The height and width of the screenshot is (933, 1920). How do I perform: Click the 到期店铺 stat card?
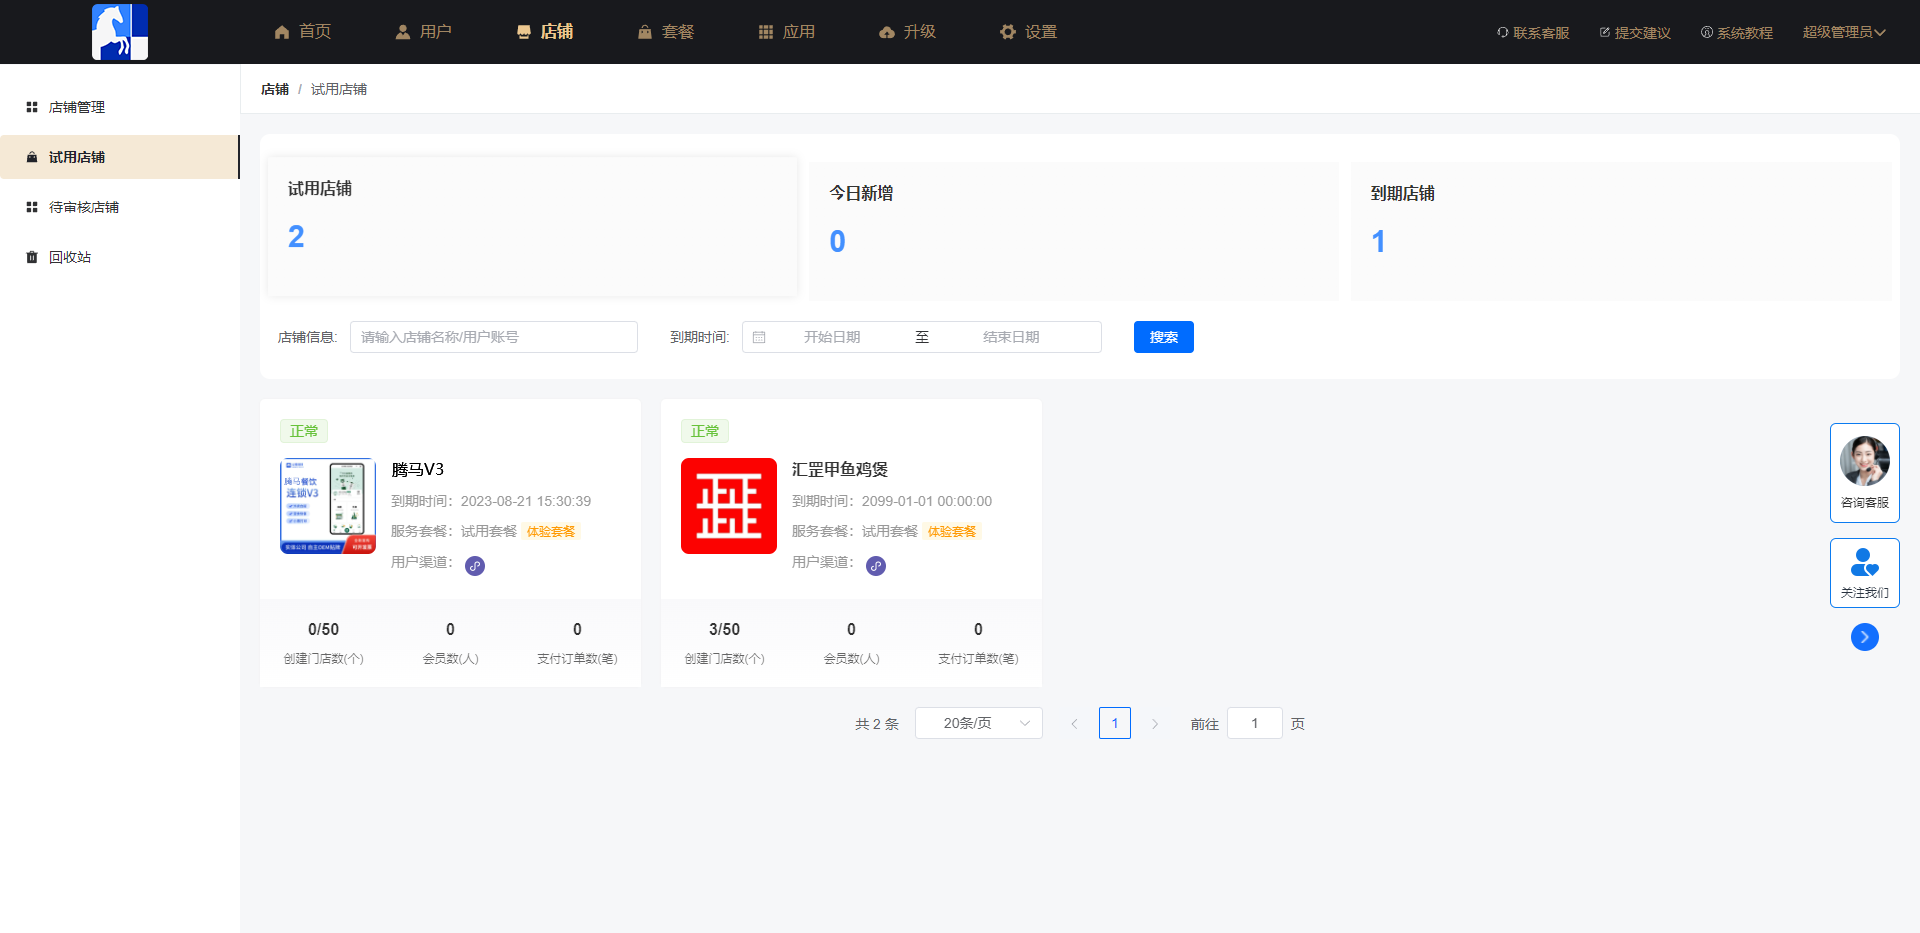[x=1621, y=231]
